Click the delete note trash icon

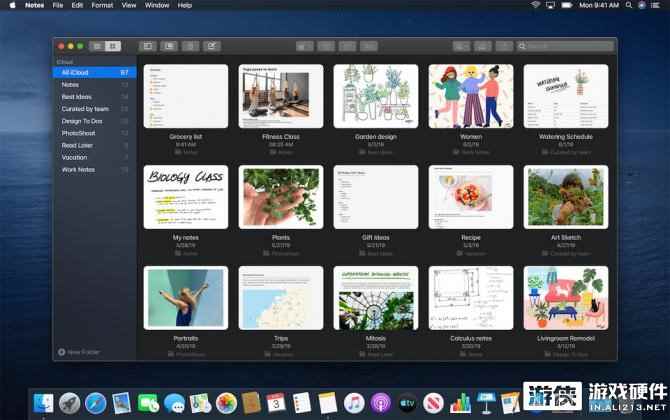191,46
